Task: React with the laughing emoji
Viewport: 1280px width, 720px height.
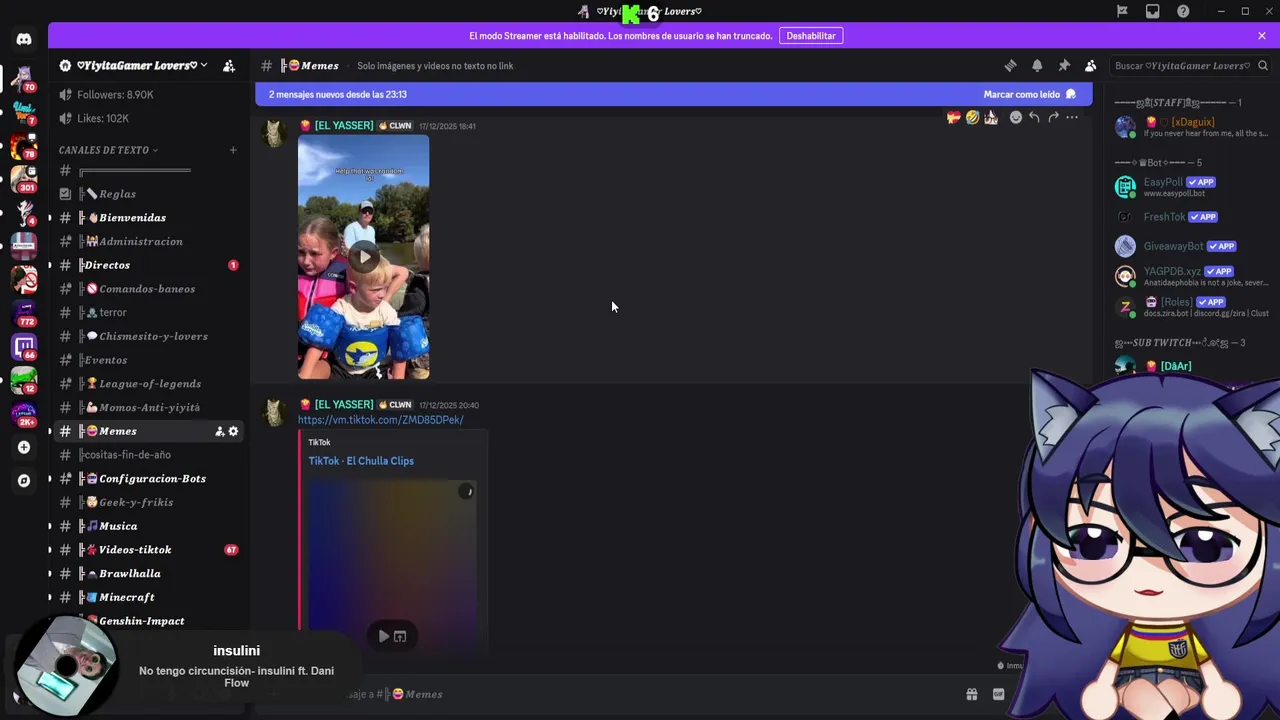Action: (972, 117)
